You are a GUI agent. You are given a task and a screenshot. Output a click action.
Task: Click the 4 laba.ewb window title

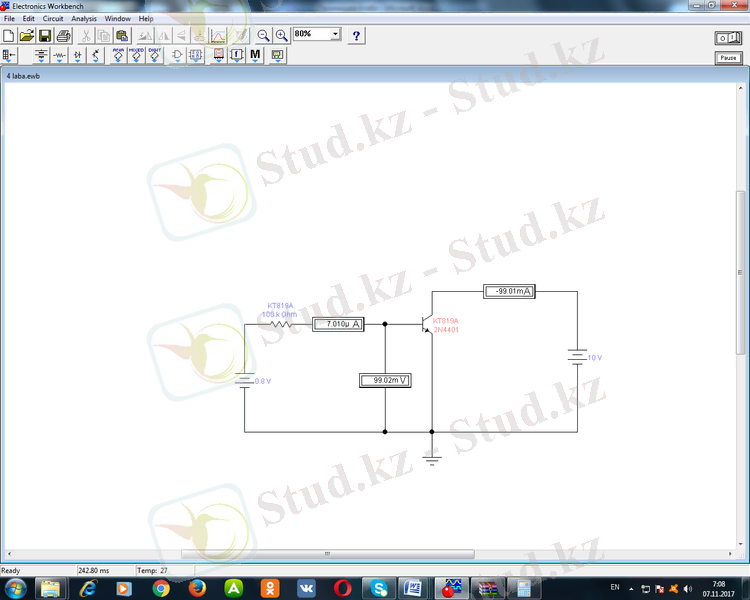(23, 76)
